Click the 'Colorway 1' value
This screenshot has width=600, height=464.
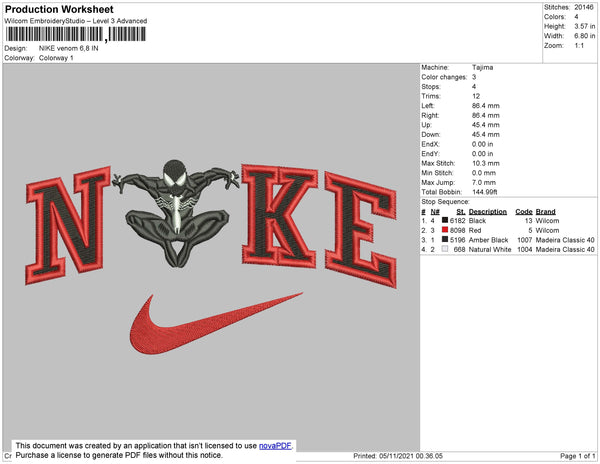coord(56,58)
